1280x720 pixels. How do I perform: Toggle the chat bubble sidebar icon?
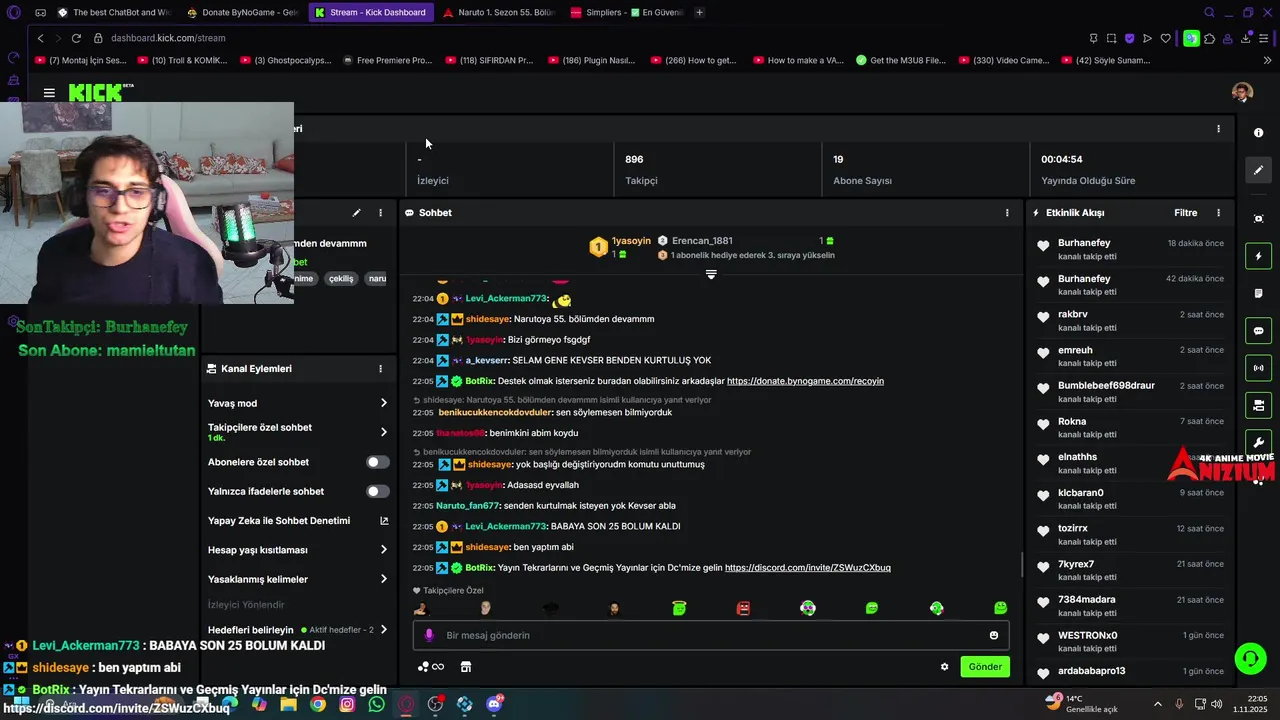[1258, 330]
